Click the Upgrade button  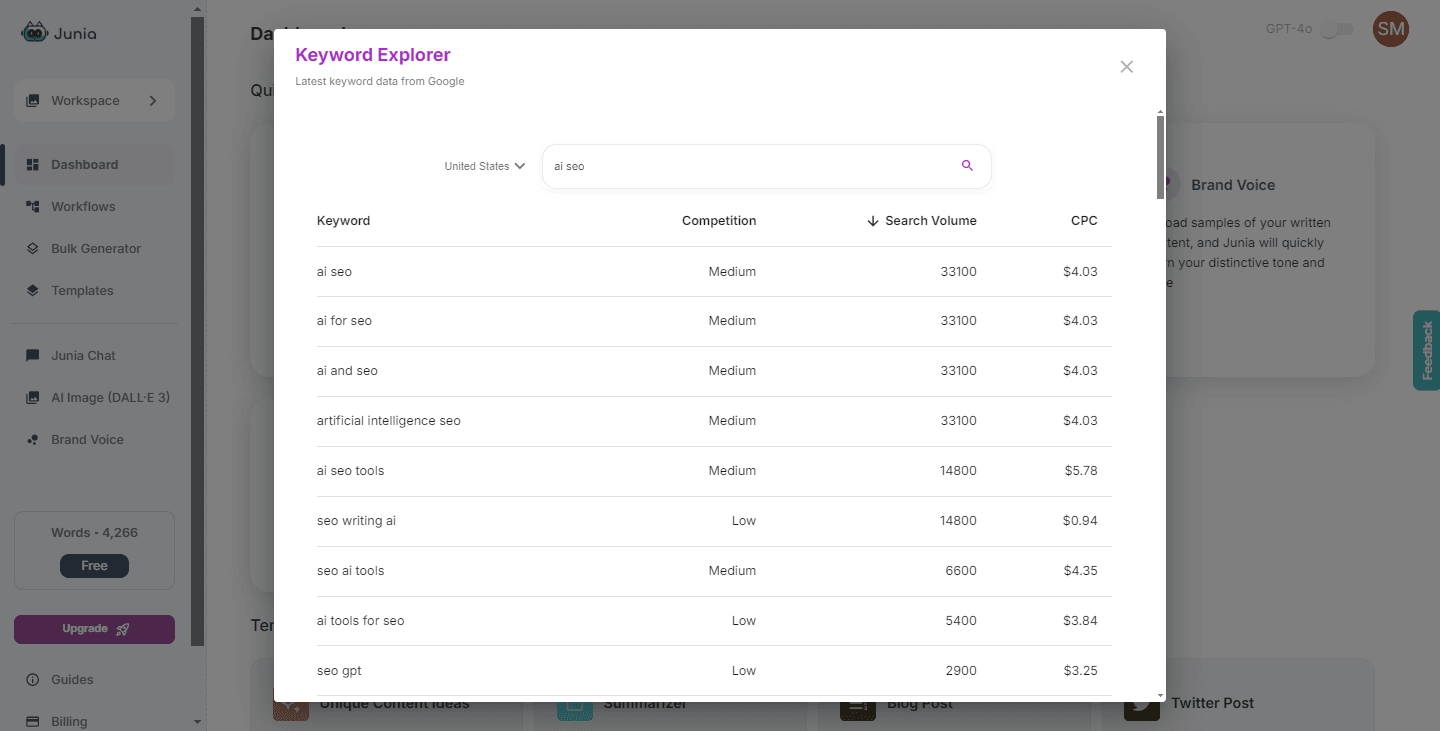click(94, 629)
